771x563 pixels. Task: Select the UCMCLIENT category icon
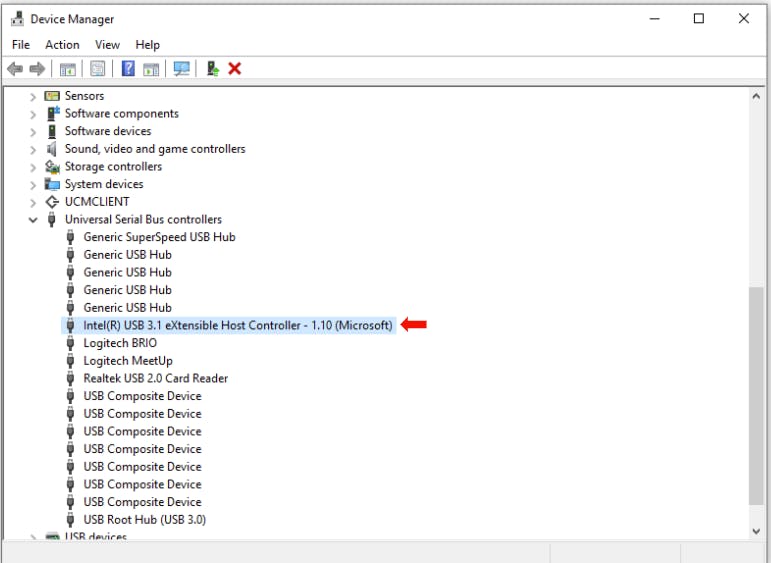coord(52,202)
